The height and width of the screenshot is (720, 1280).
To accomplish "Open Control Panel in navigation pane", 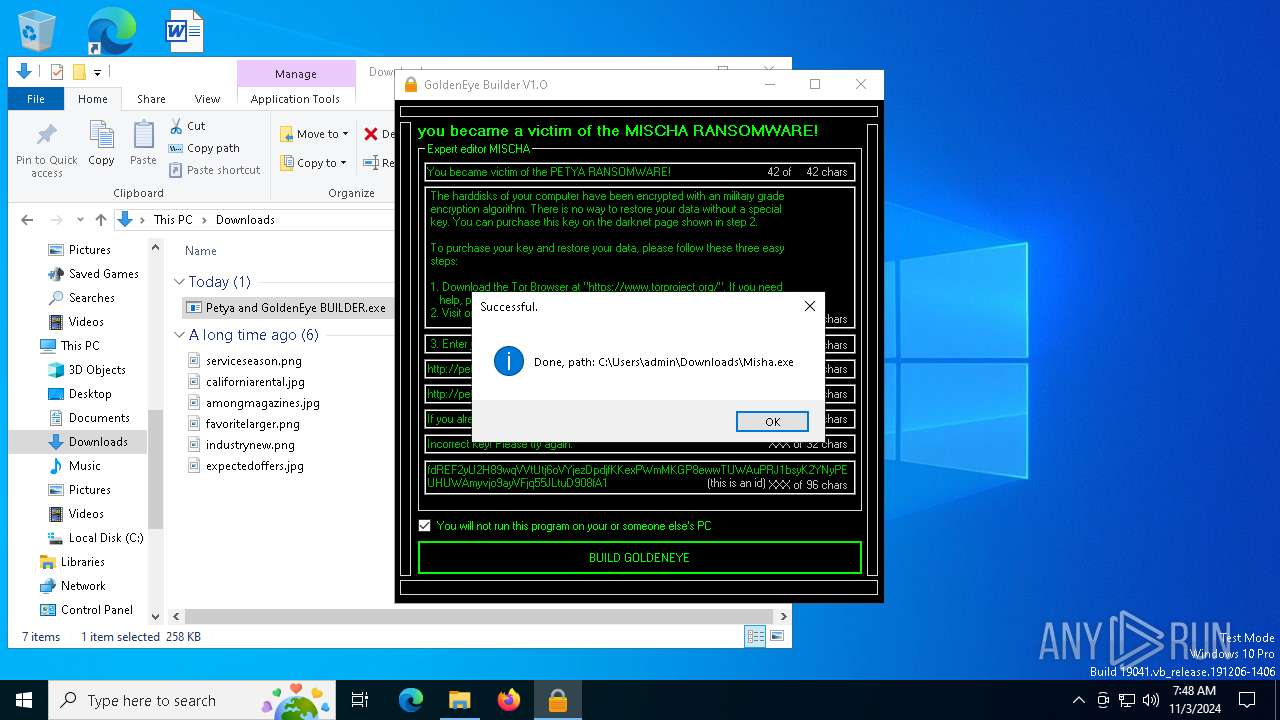I will [86, 610].
